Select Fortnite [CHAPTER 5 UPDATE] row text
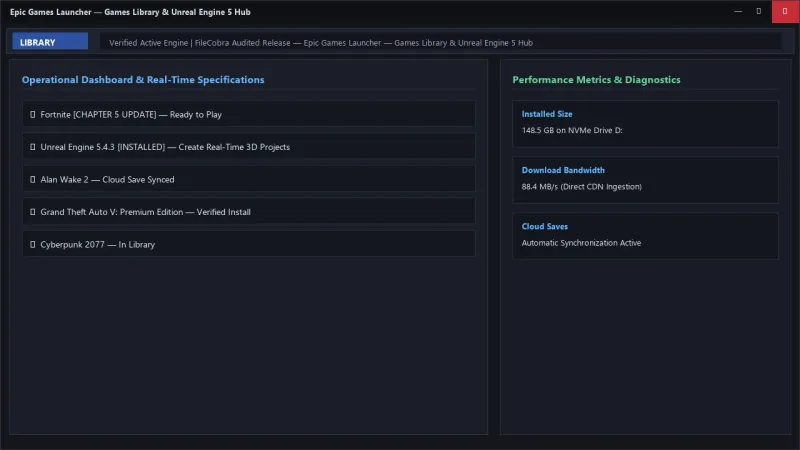The height and width of the screenshot is (450, 800). click(x=131, y=114)
